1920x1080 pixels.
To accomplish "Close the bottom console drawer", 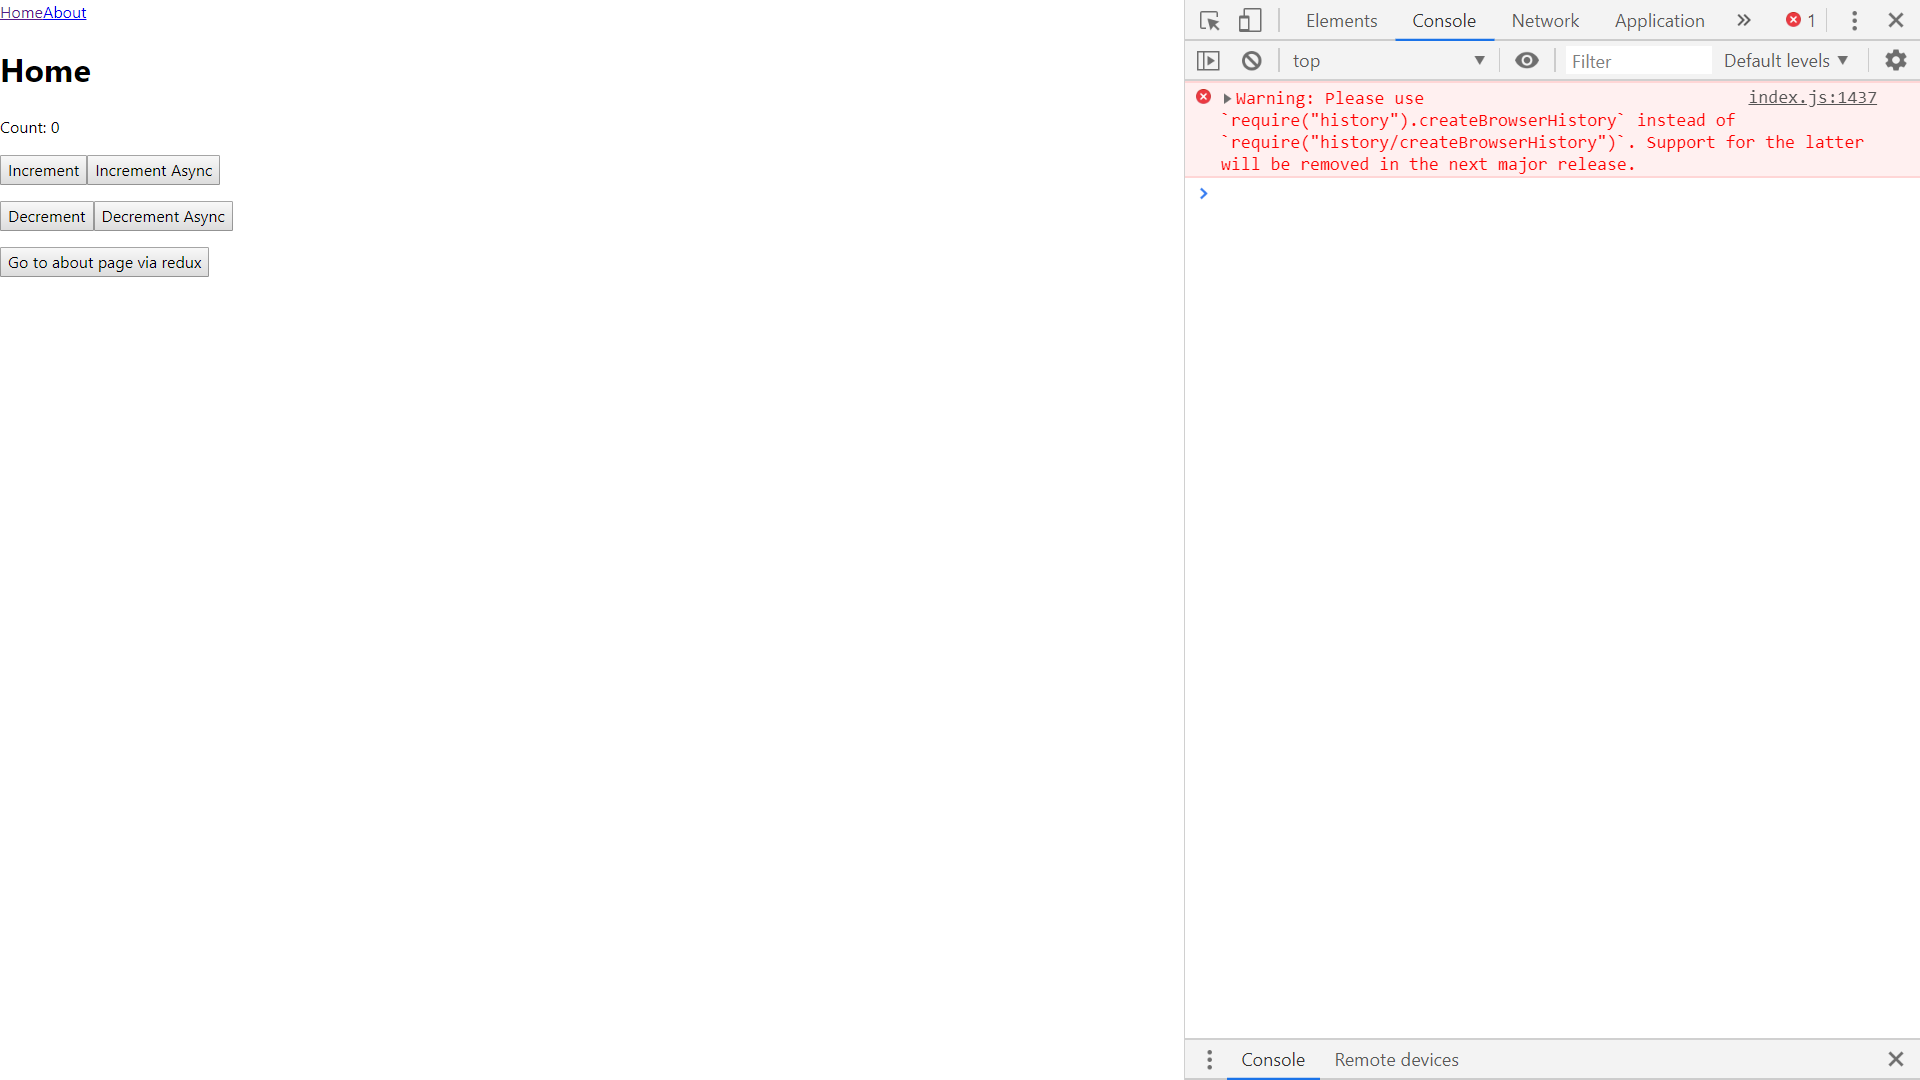I will pyautogui.click(x=1895, y=1059).
